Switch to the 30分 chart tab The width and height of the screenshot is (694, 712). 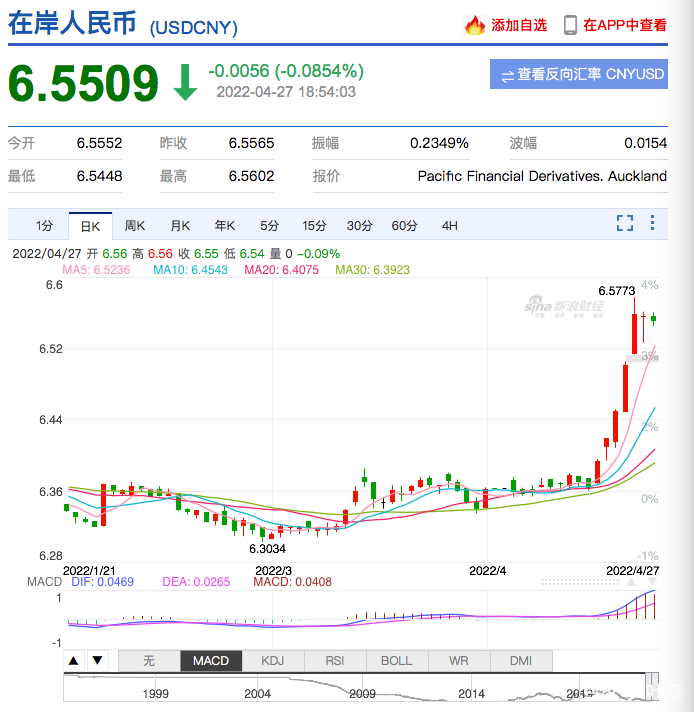[359, 226]
